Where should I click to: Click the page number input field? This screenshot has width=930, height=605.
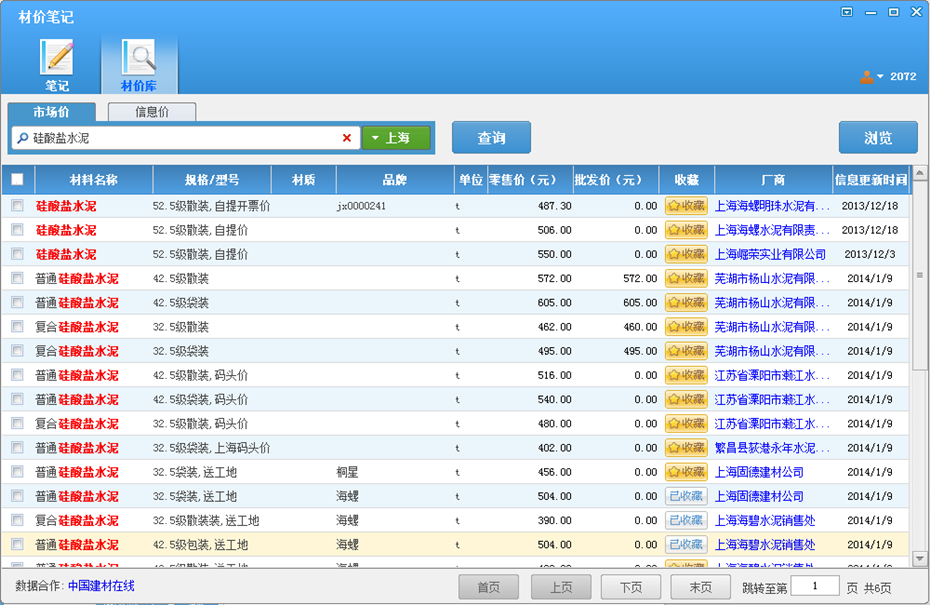pos(815,586)
